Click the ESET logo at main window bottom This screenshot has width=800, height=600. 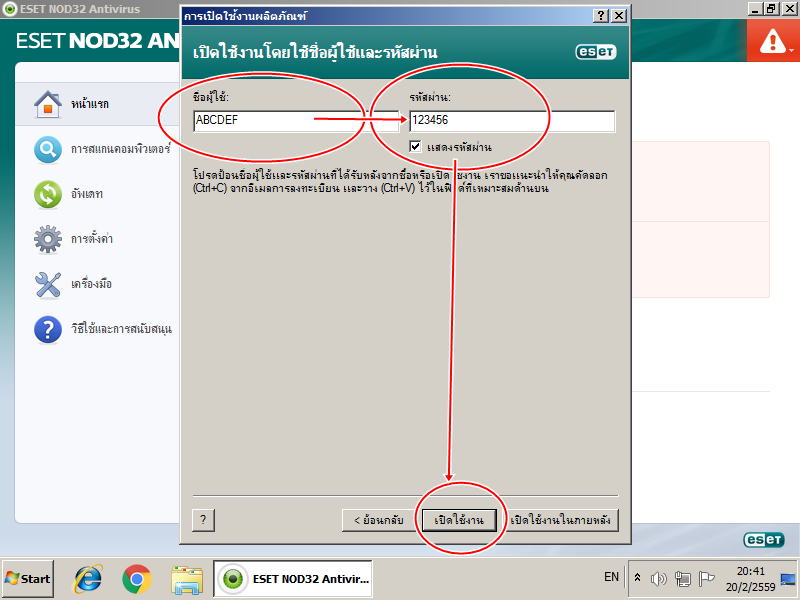(764, 539)
